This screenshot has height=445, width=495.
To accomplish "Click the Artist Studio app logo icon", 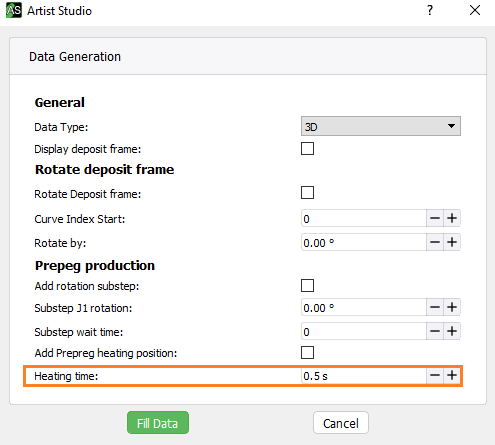I will [14, 10].
